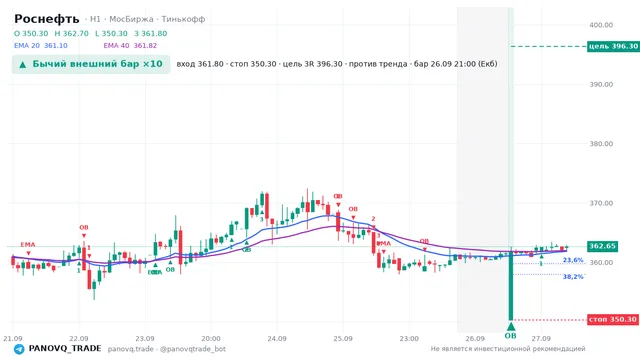The height and width of the screenshot is (360, 640).
Task: Click the 360.00 price axis label
Action: [x=601, y=262]
